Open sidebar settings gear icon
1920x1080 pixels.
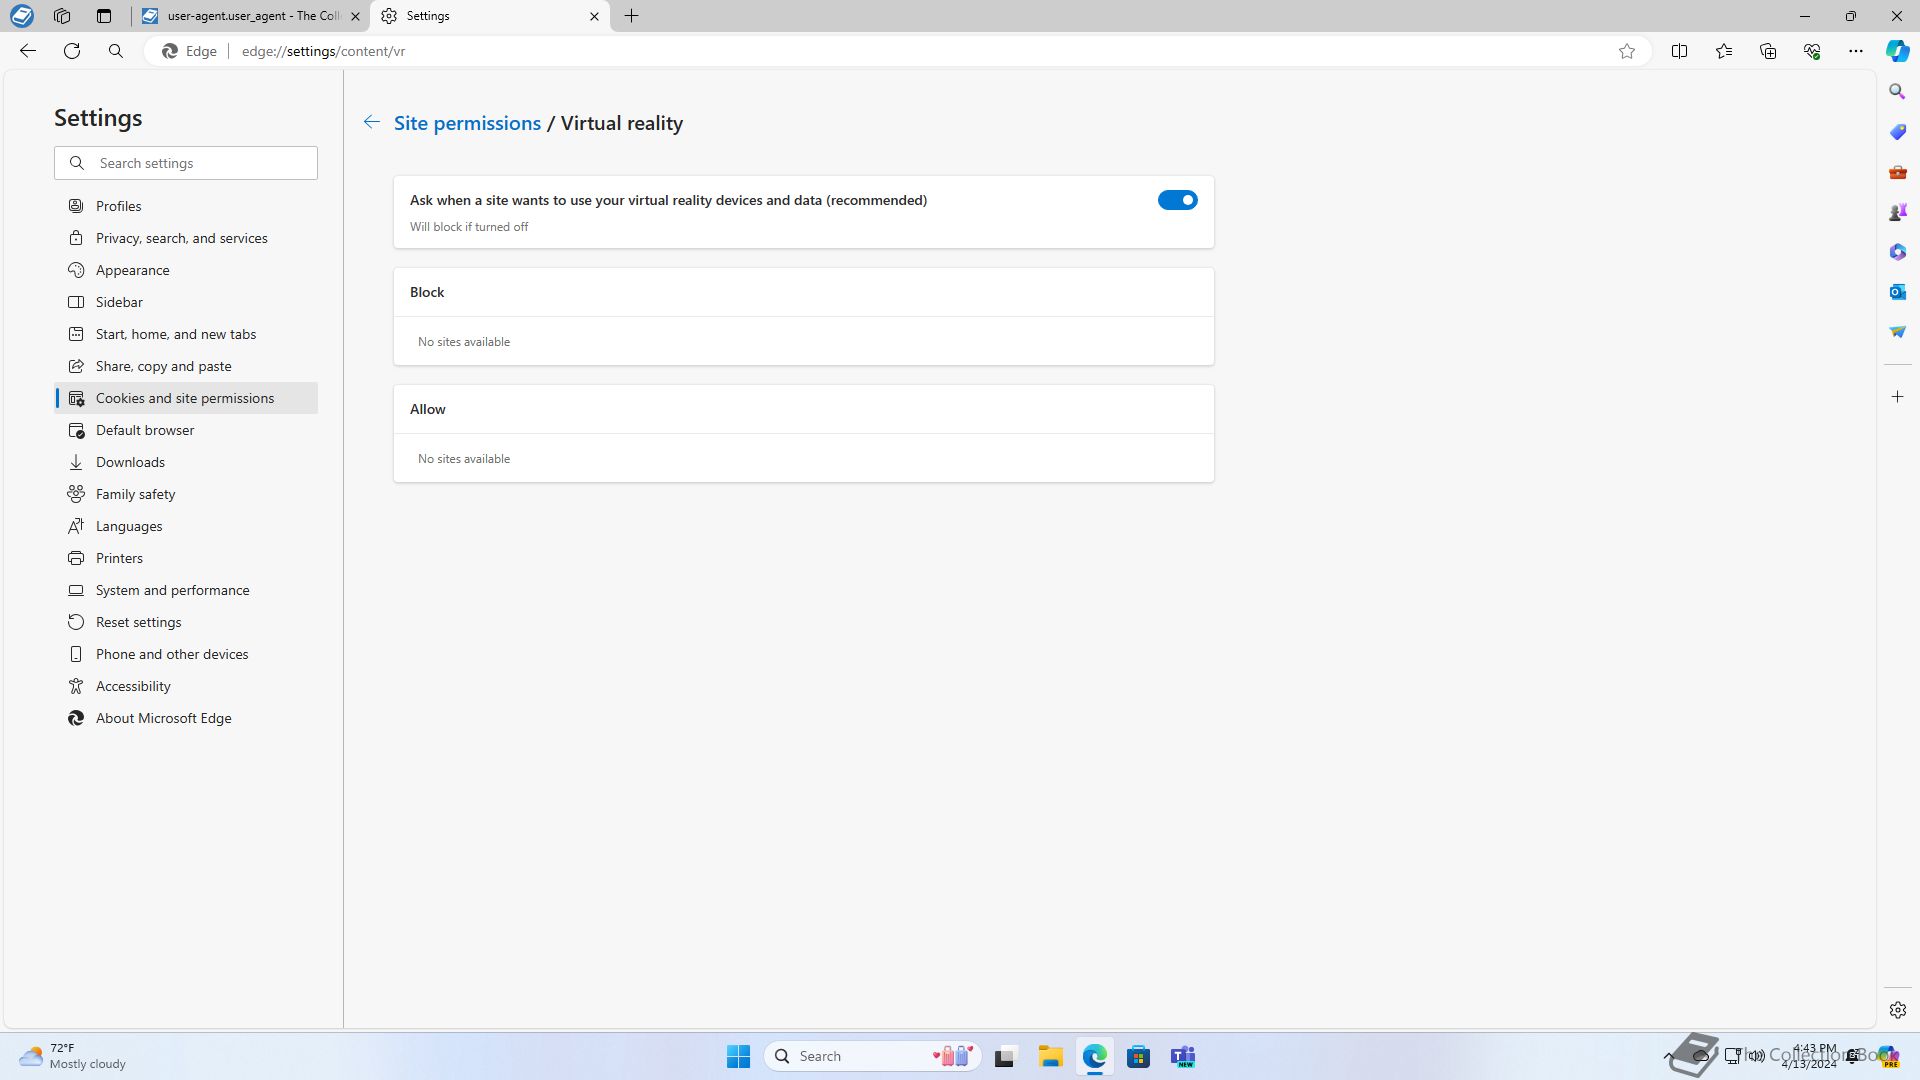coord(1897,1010)
